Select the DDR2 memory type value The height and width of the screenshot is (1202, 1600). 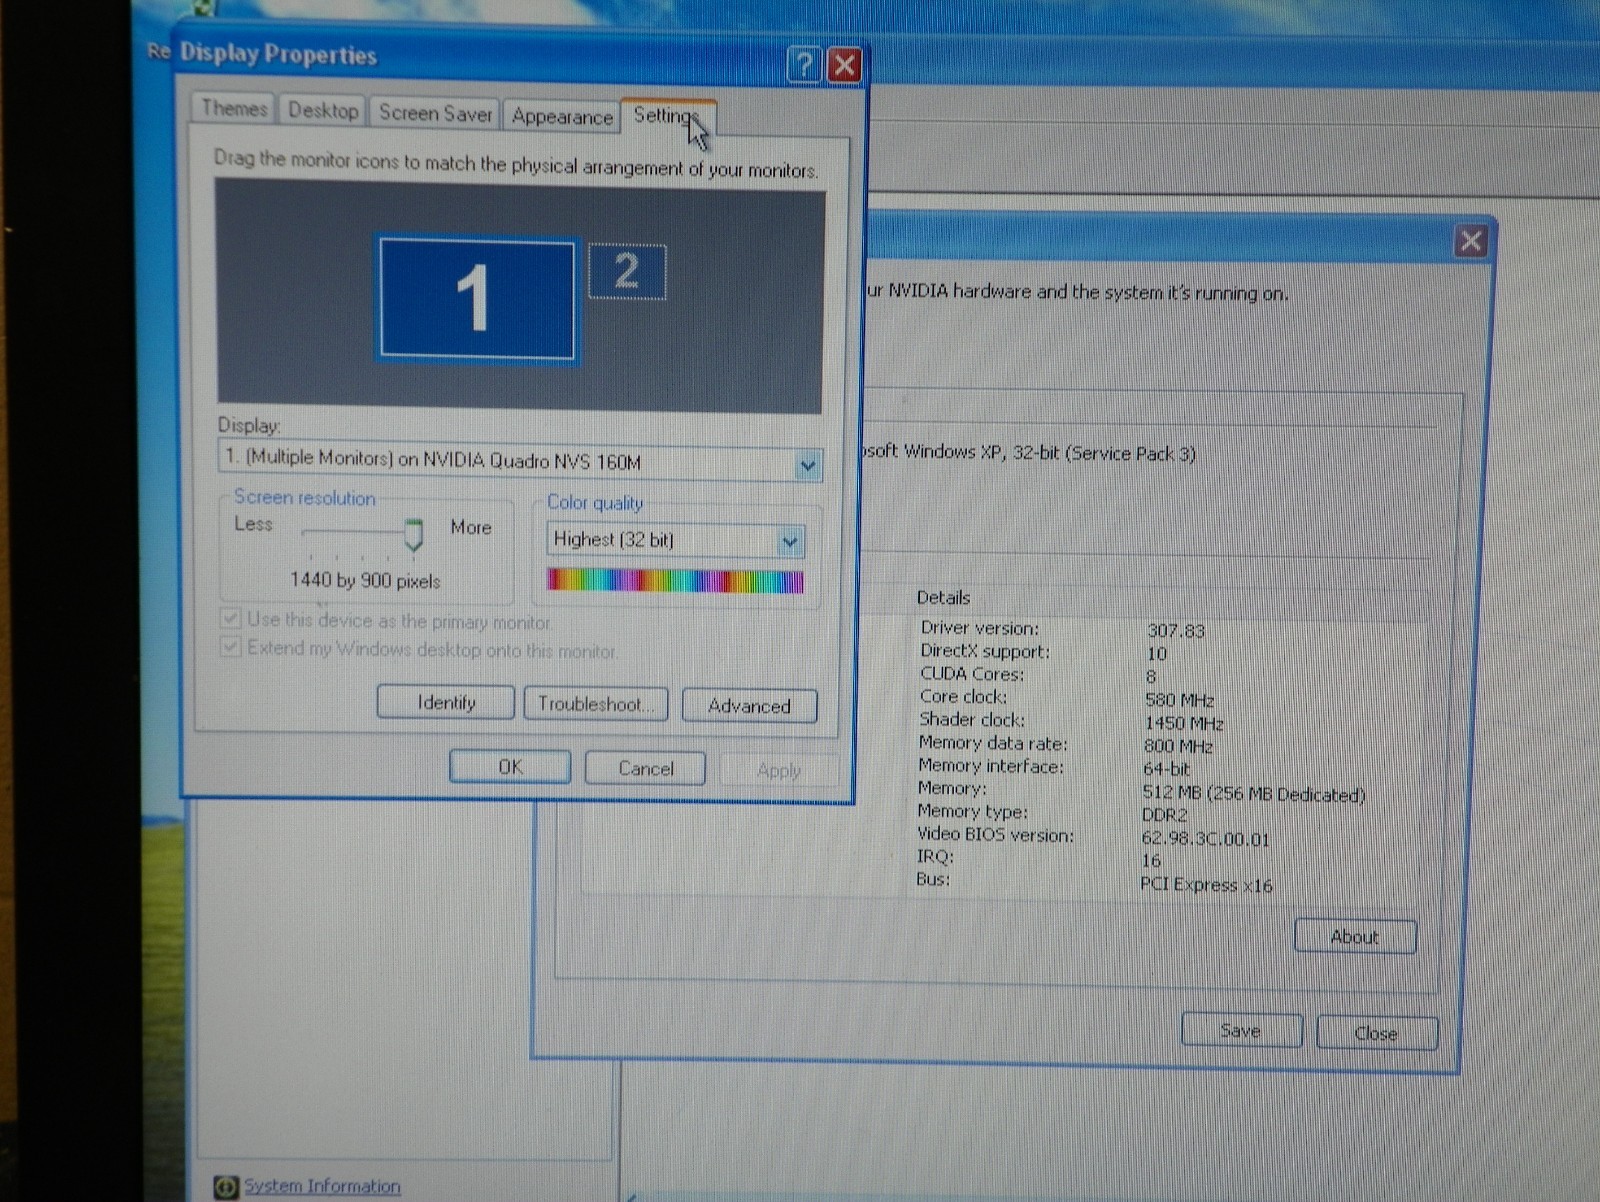tap(1165, 815)
